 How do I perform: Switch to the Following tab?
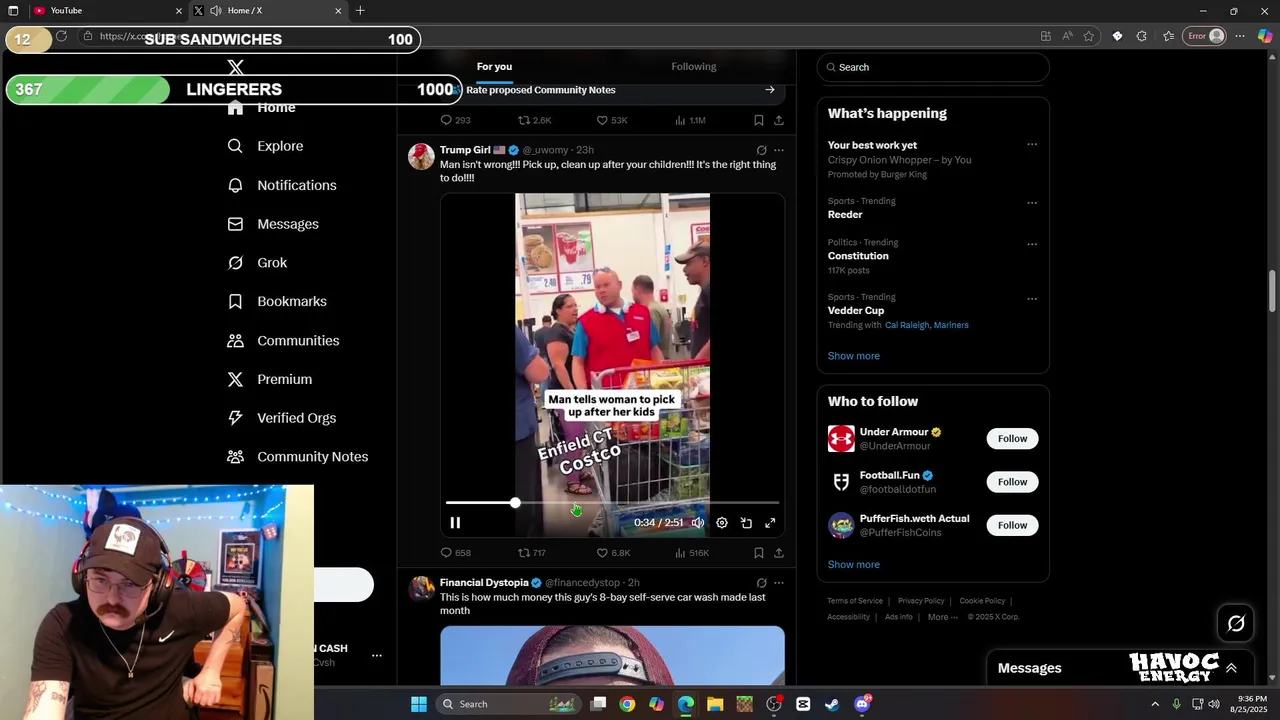[x=694, y=67]
